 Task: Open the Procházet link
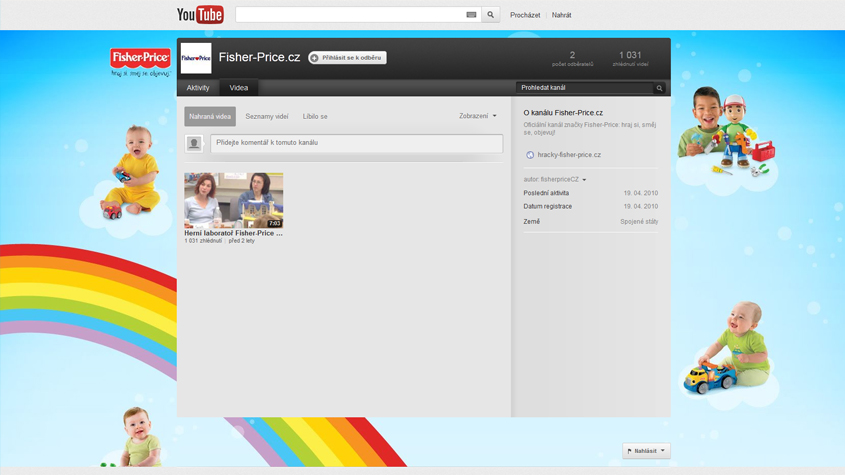[525, 15]
